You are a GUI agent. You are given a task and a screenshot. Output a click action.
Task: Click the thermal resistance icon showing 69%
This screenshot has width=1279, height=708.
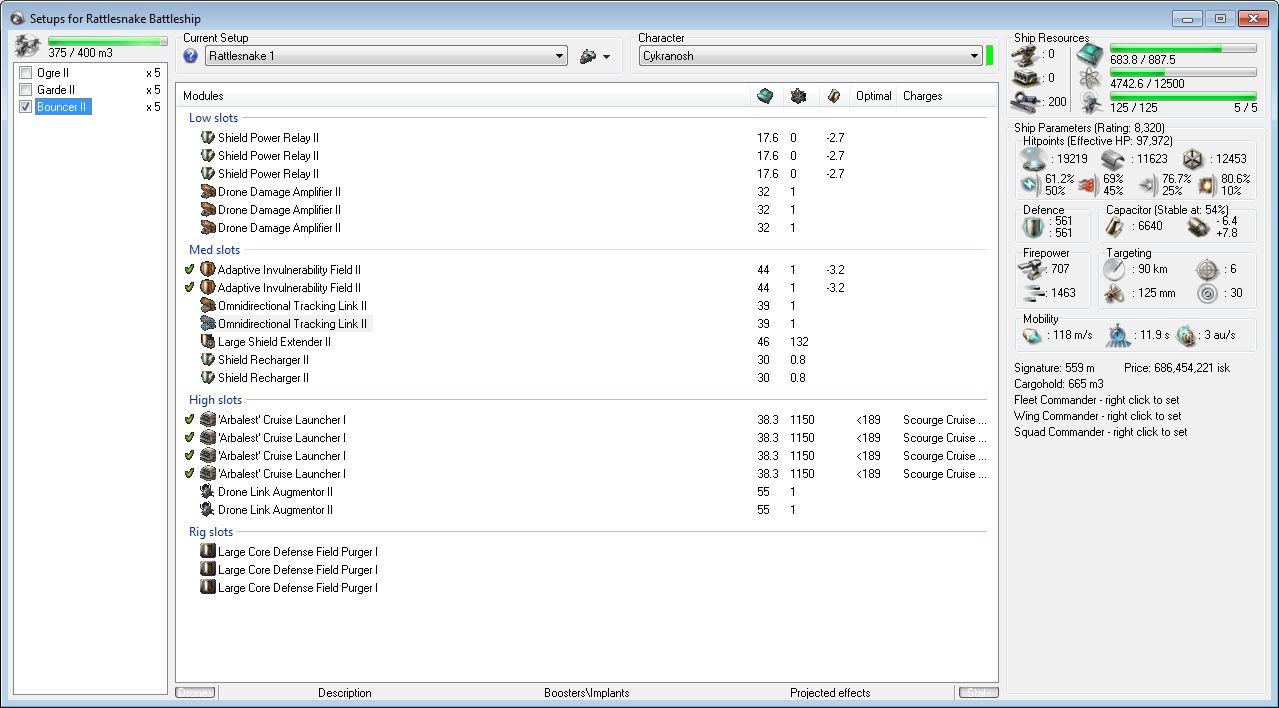[1087, 184]
